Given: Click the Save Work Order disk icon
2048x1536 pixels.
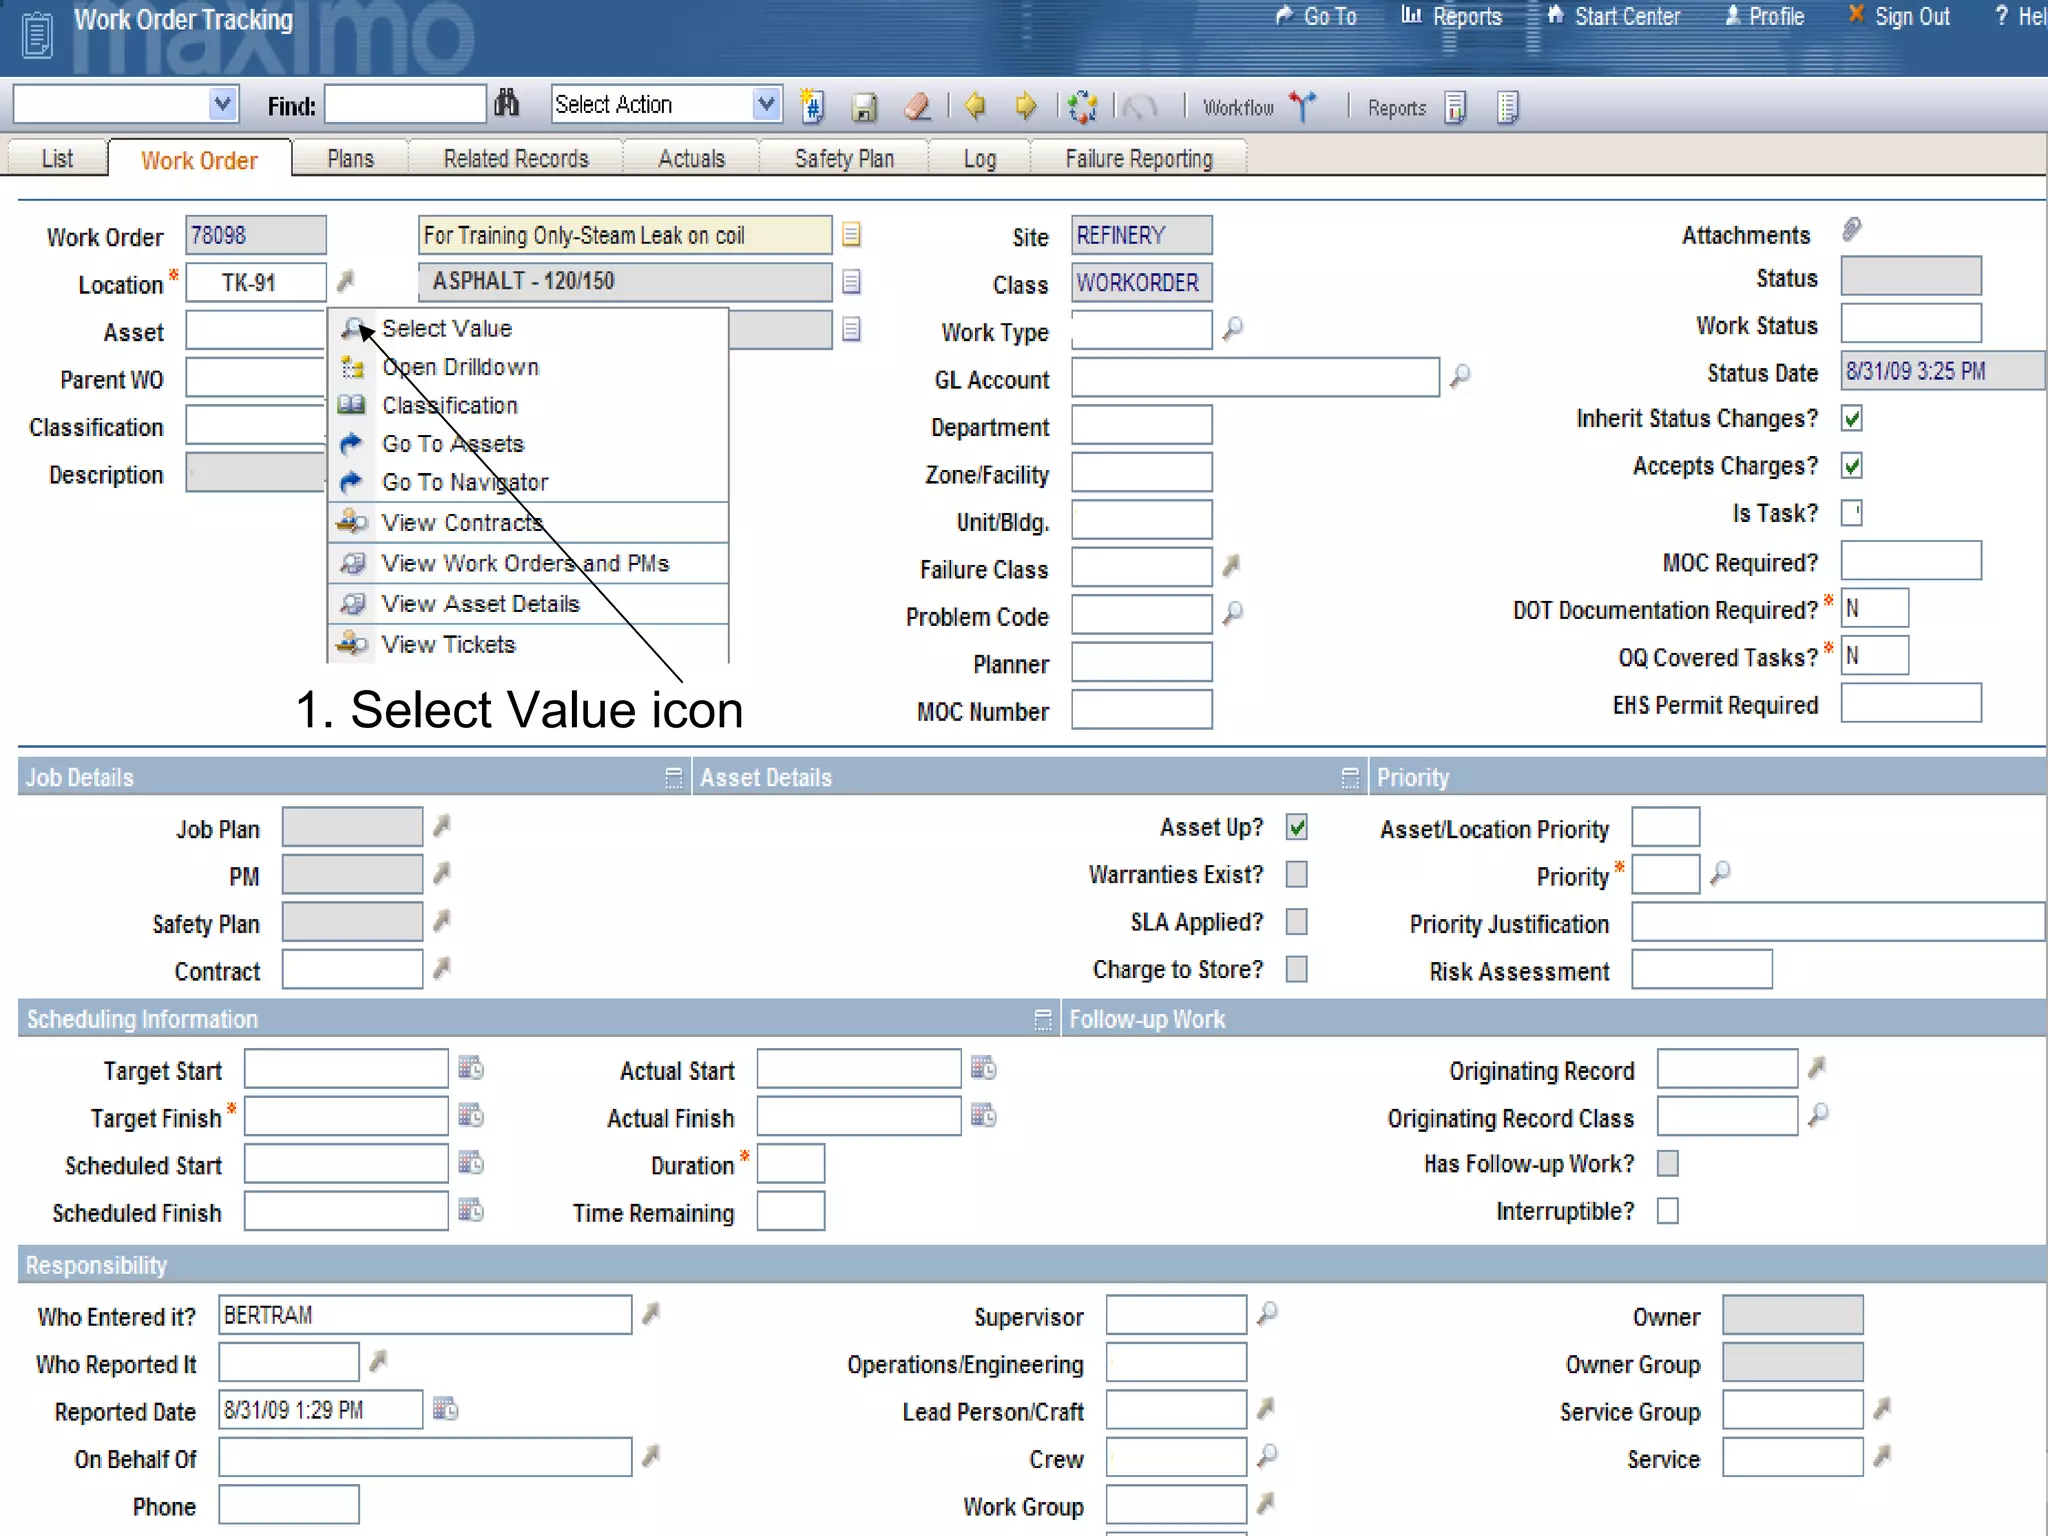Looking at the screenshot, I should pyautogui.click(x=864, y=106).
